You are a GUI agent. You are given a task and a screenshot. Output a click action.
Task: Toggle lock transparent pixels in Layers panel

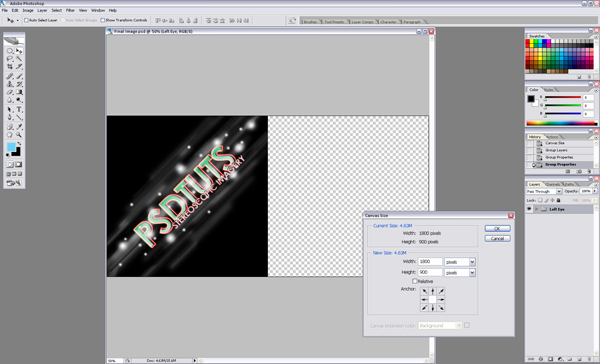point(540,200)
